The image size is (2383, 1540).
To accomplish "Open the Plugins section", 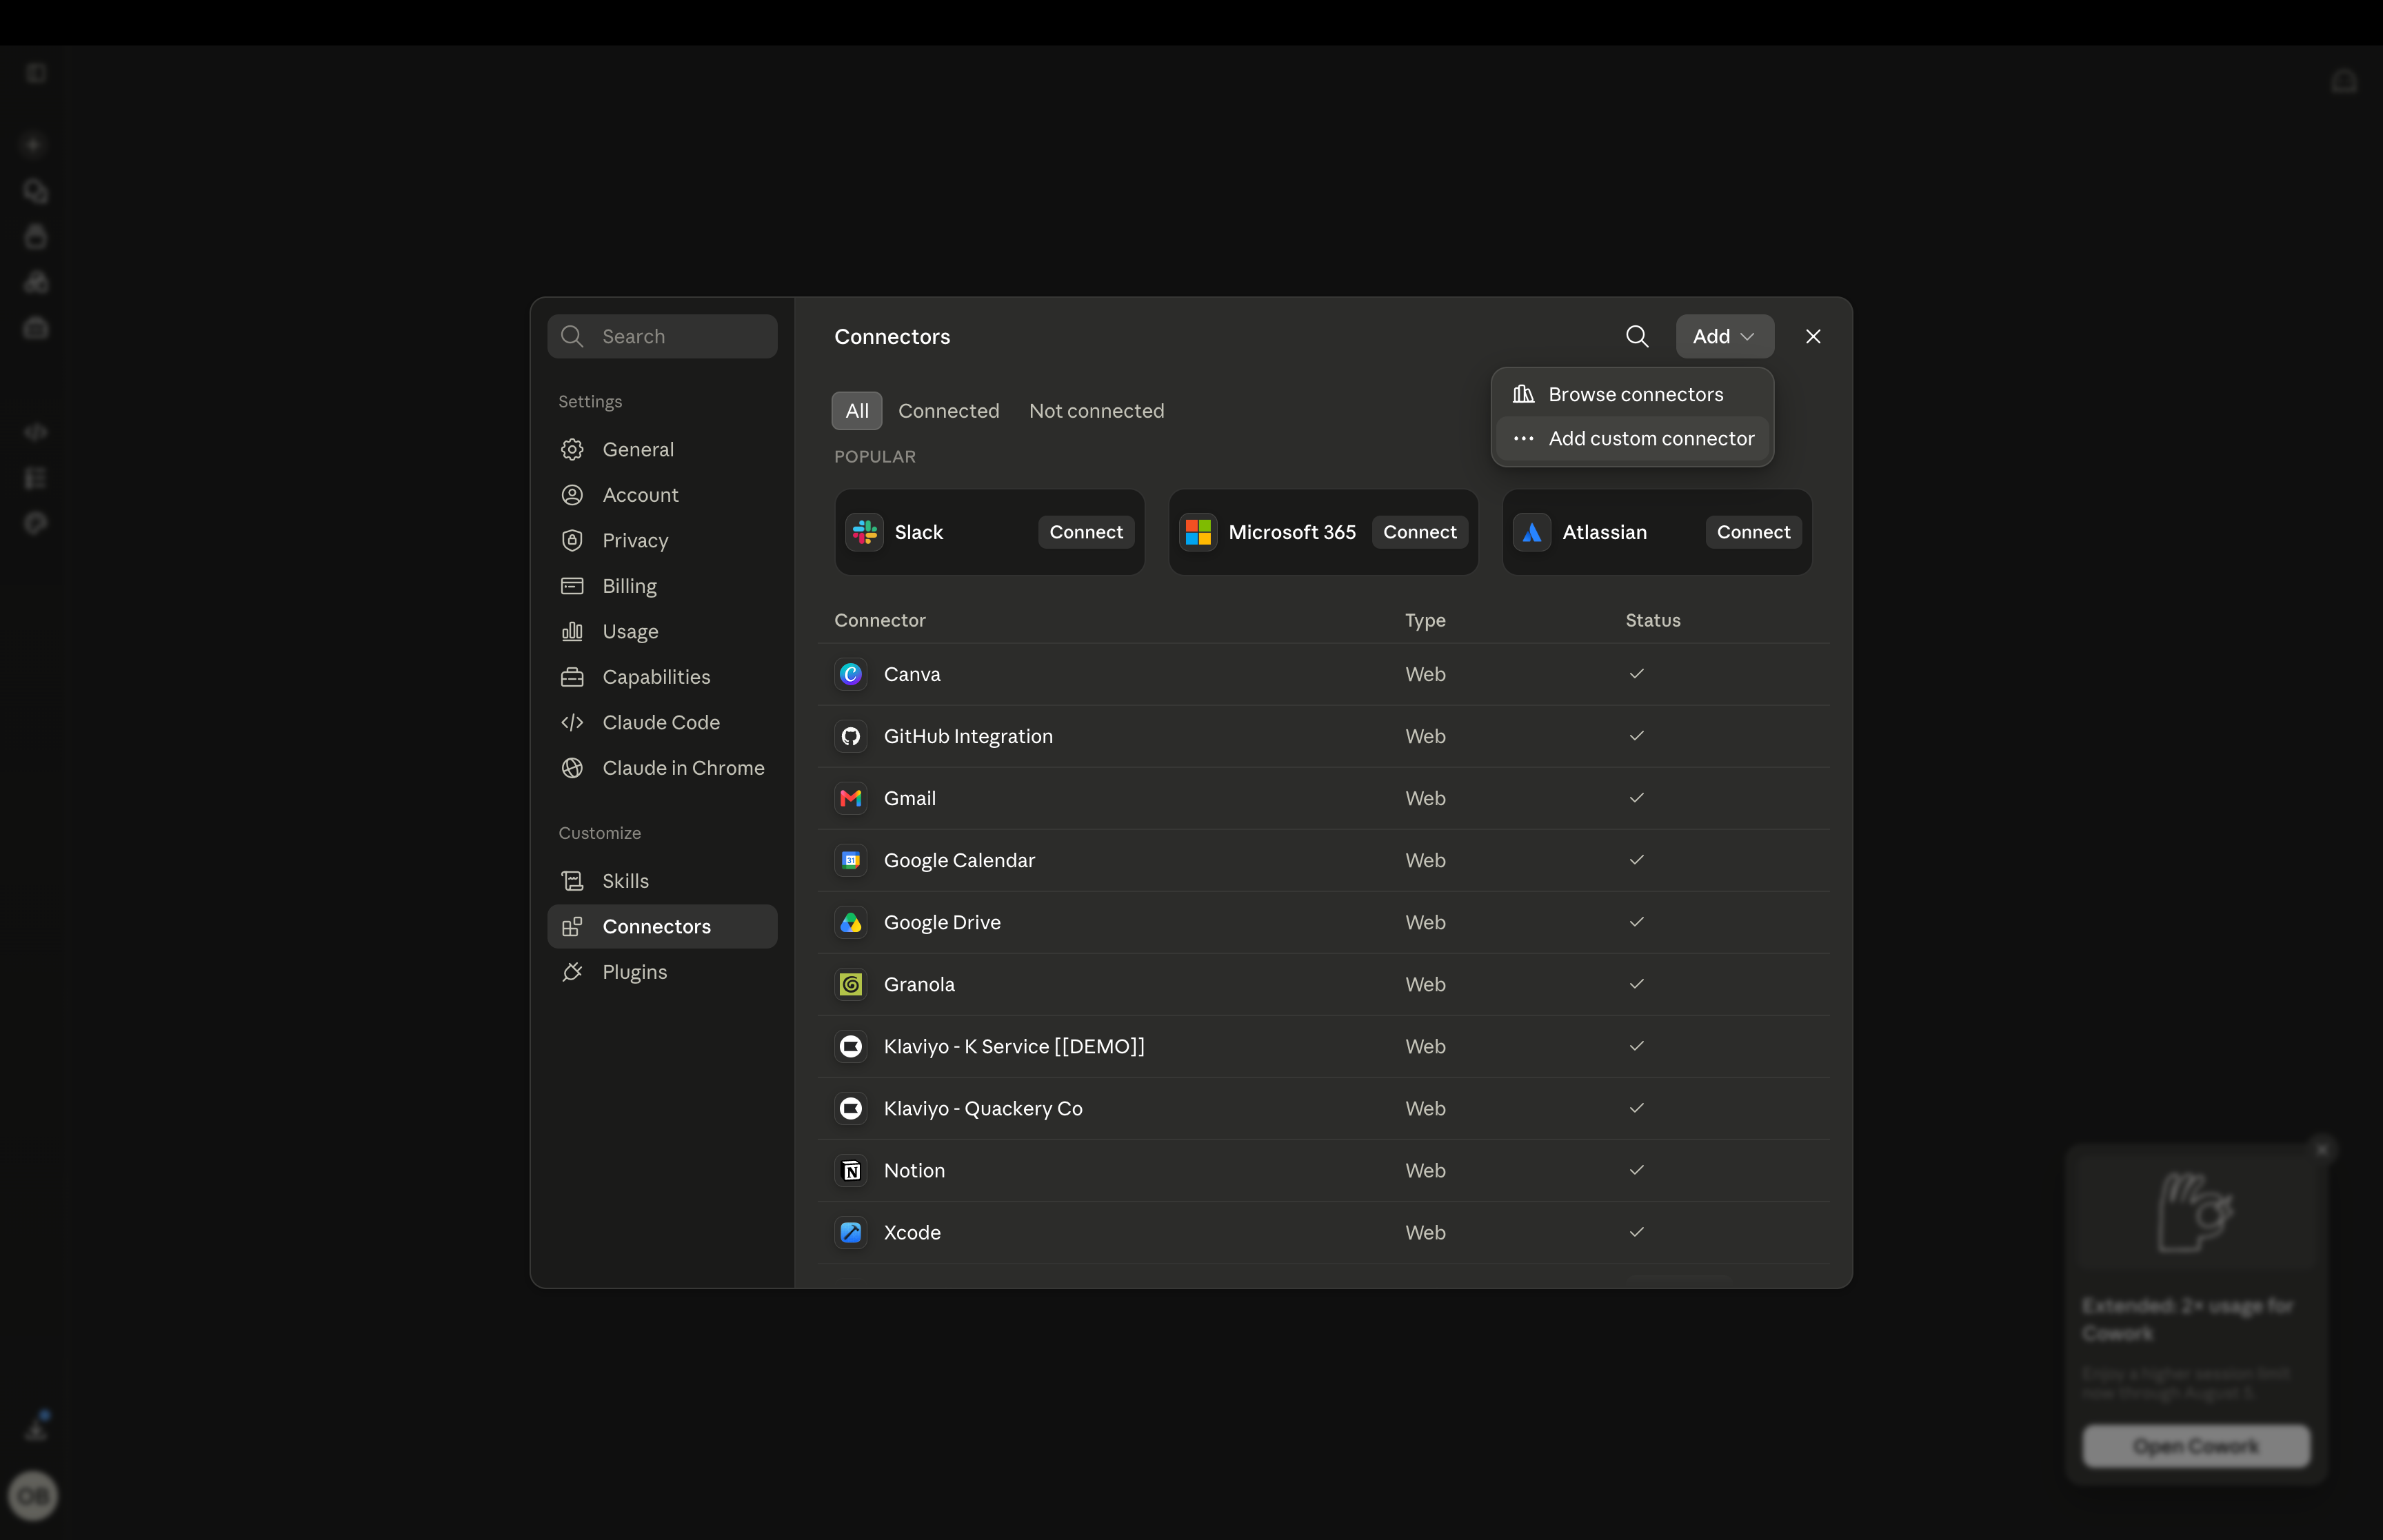I will (662, 972).
